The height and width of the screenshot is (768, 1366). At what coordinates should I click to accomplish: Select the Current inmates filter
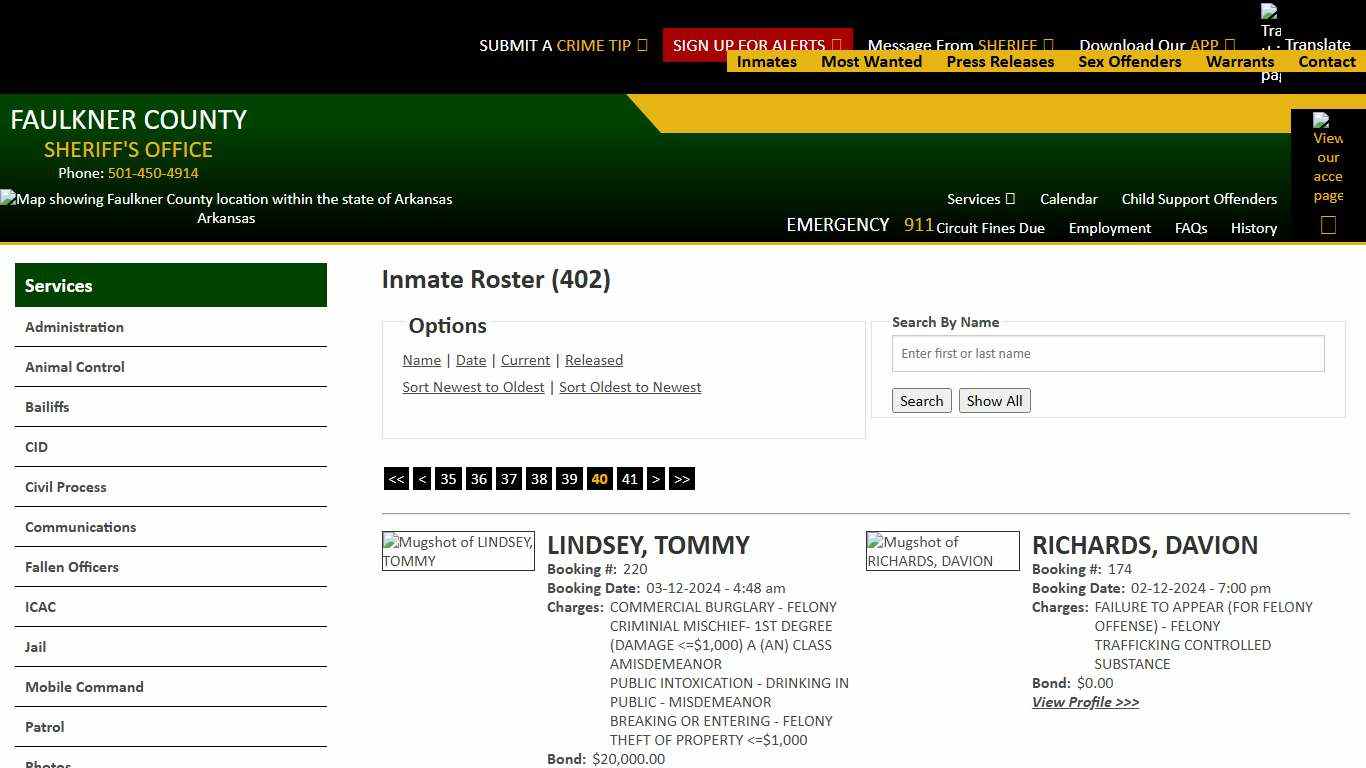tap(525, 360)
